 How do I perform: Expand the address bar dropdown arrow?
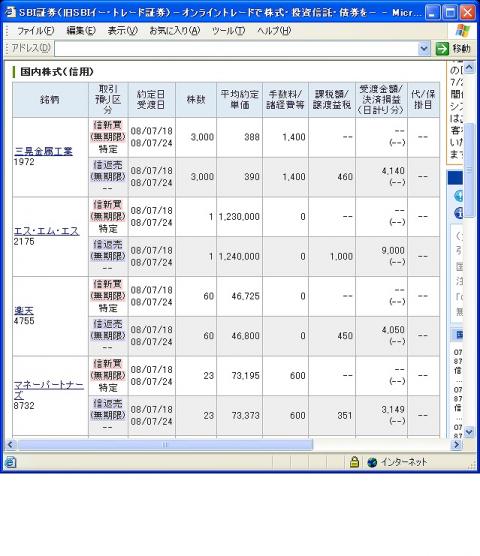coord(424,49)
